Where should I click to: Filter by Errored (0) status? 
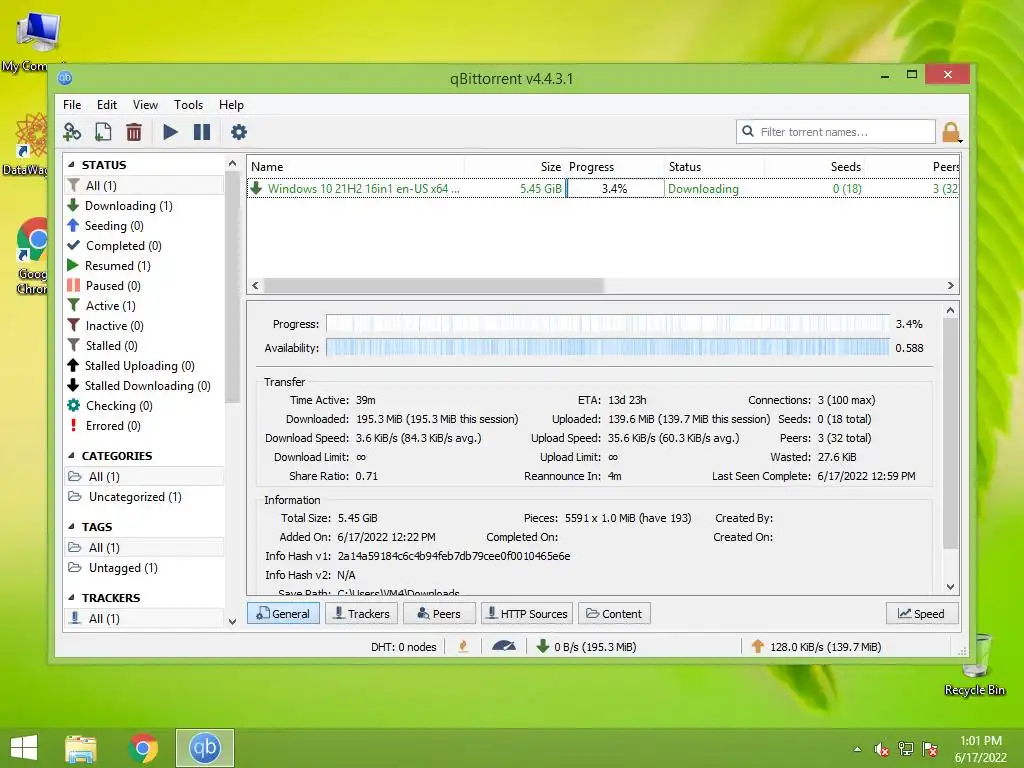113,426
